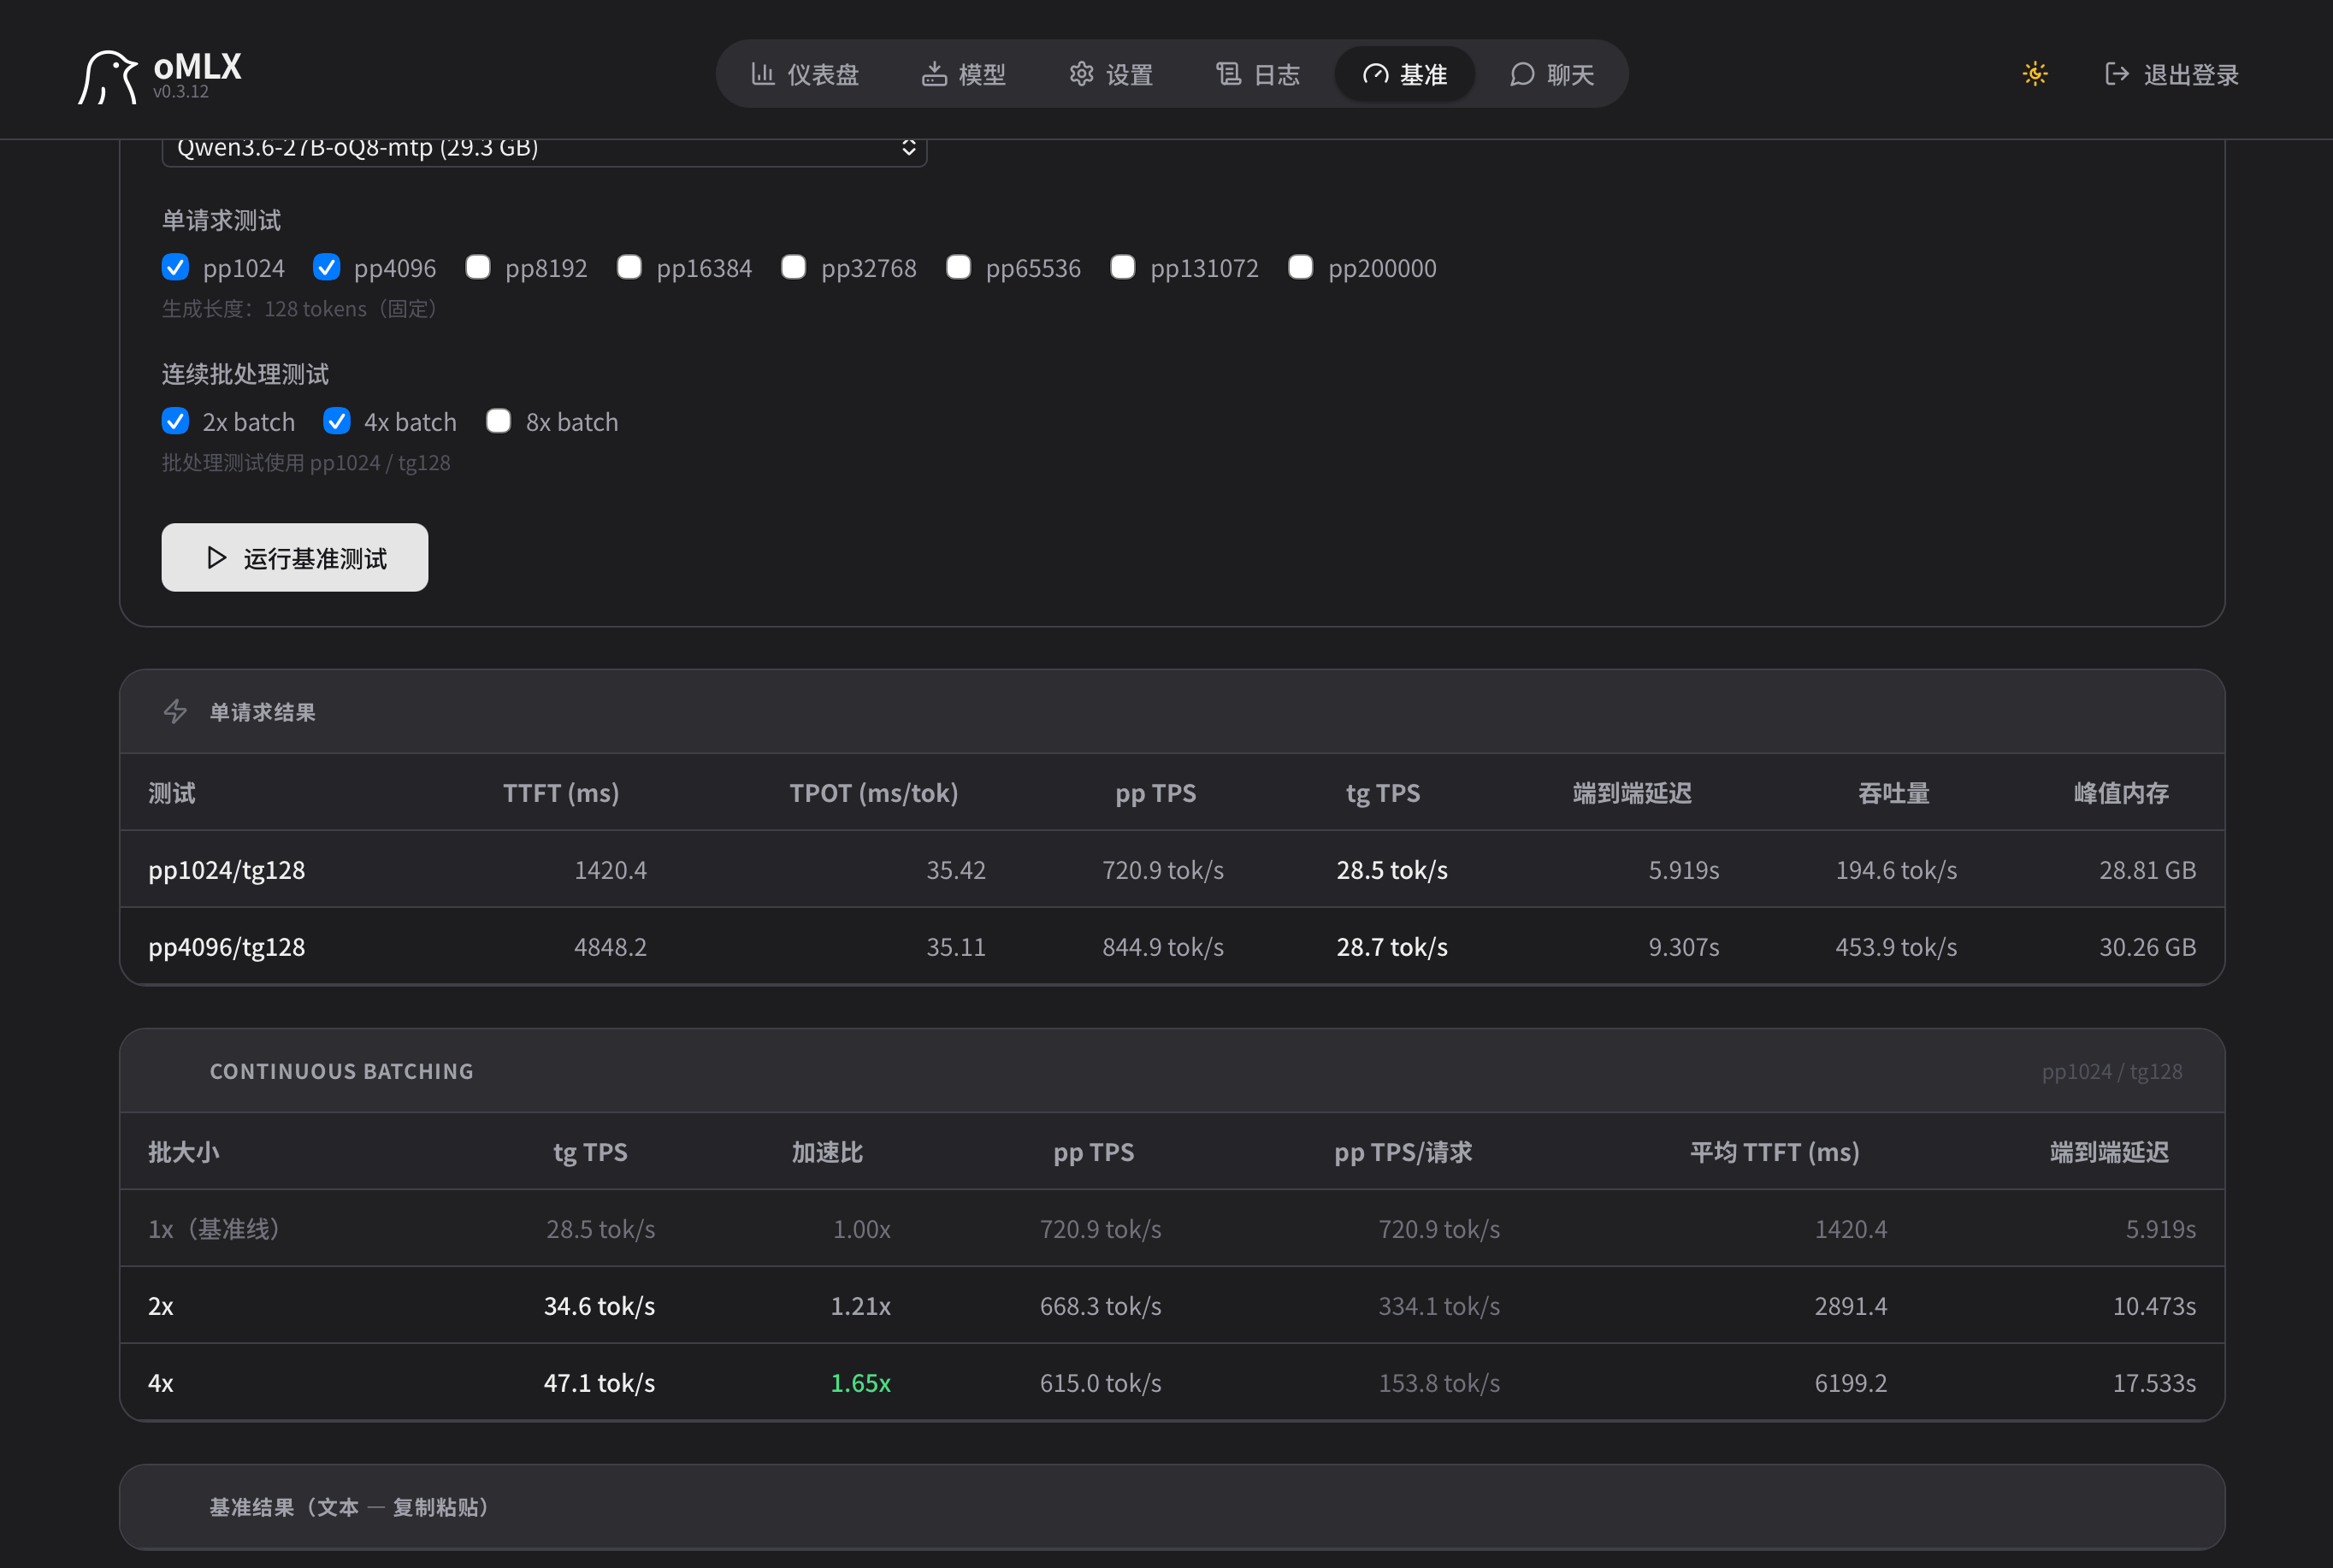Click the models download icon
This screenshot has height=1568, width=2333.
click(x=934, y=74)
